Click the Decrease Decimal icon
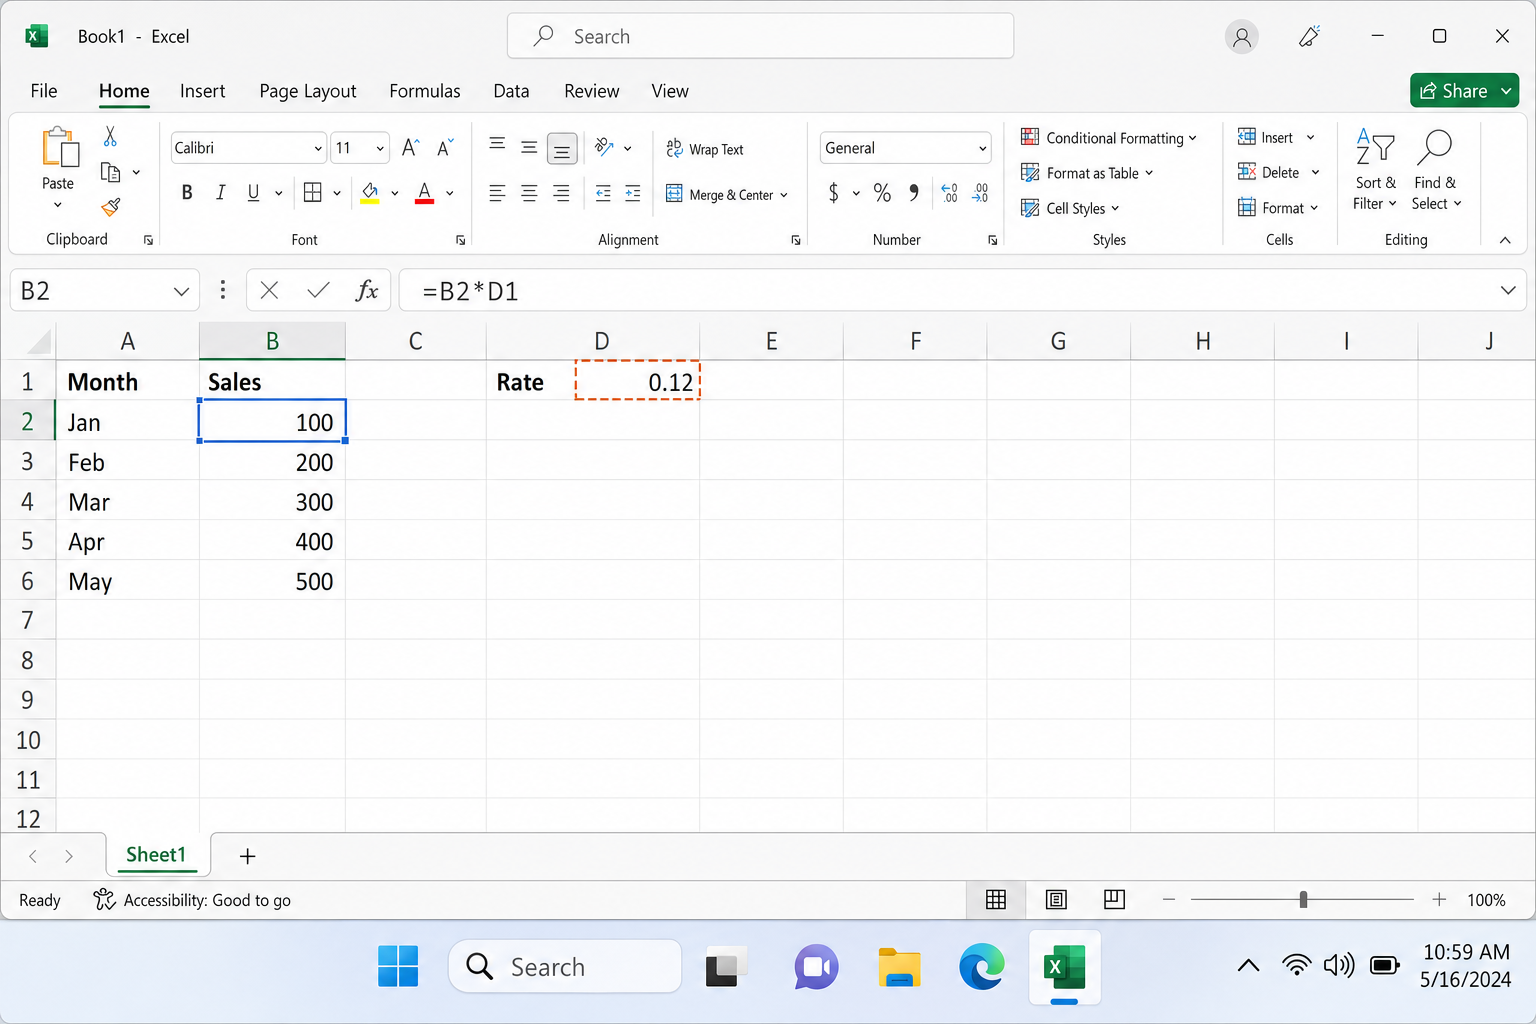The height and width of the screenshot is (1024, 1536). click(980, 192)
